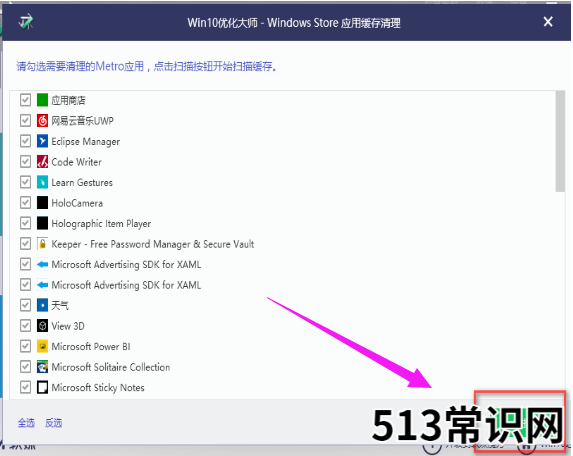Image resolution: width=573 pixels, height=456 pixels.
Task: Uncheck the 网易云音乐UWP checkbox
Action: pos(25,120)
